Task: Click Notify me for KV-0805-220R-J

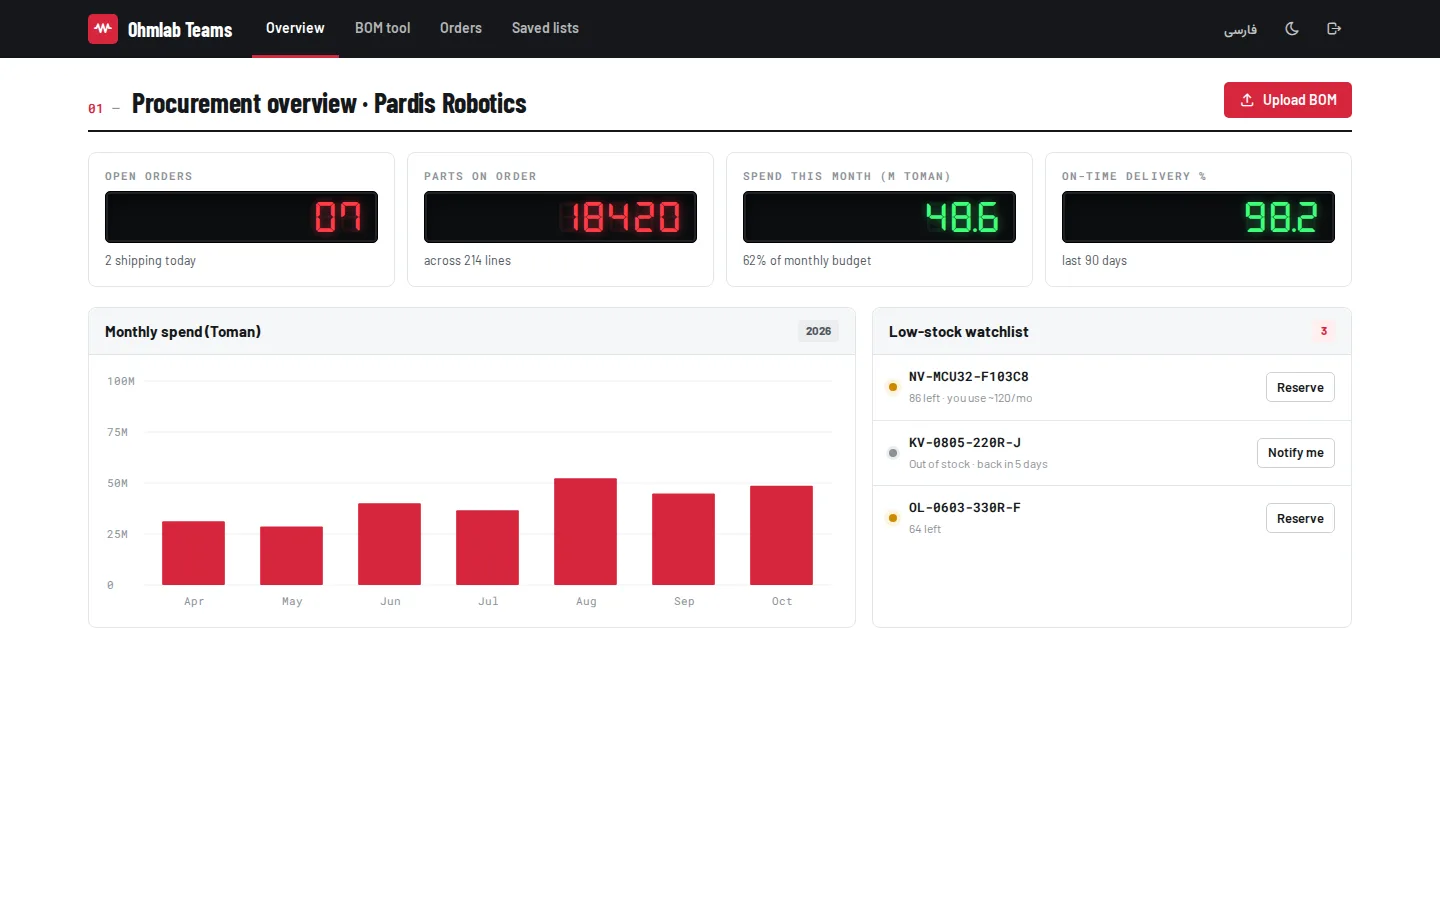Action: coord(1295,453)
